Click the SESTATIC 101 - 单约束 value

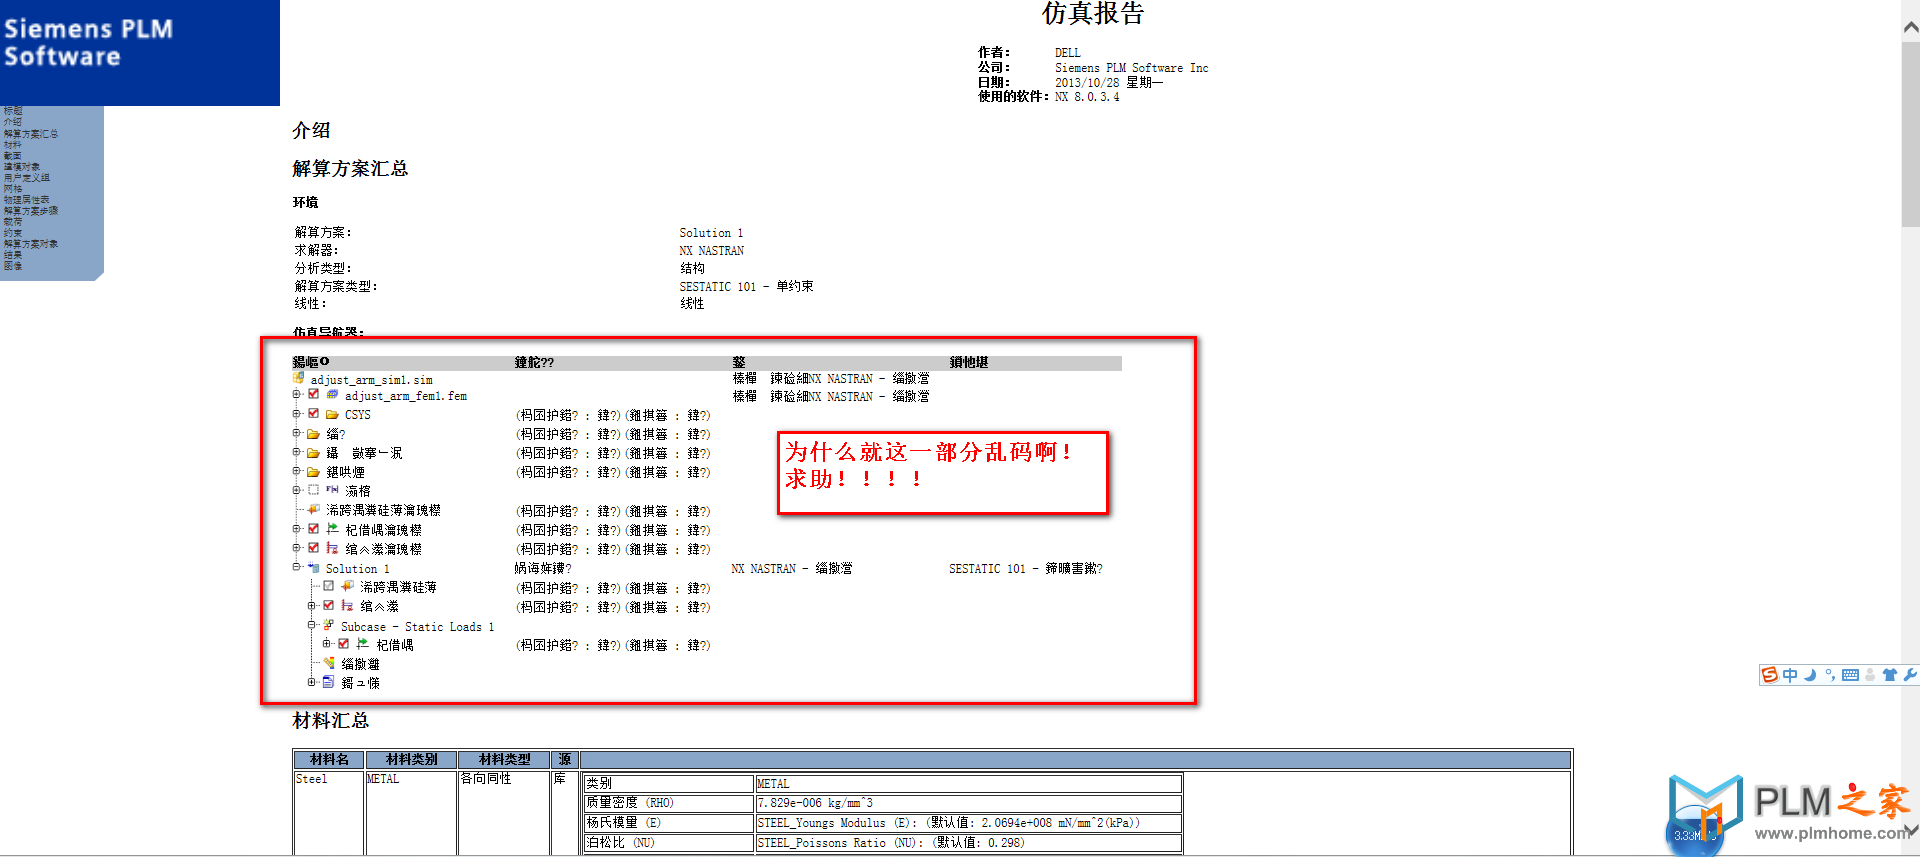click(746, 286)
